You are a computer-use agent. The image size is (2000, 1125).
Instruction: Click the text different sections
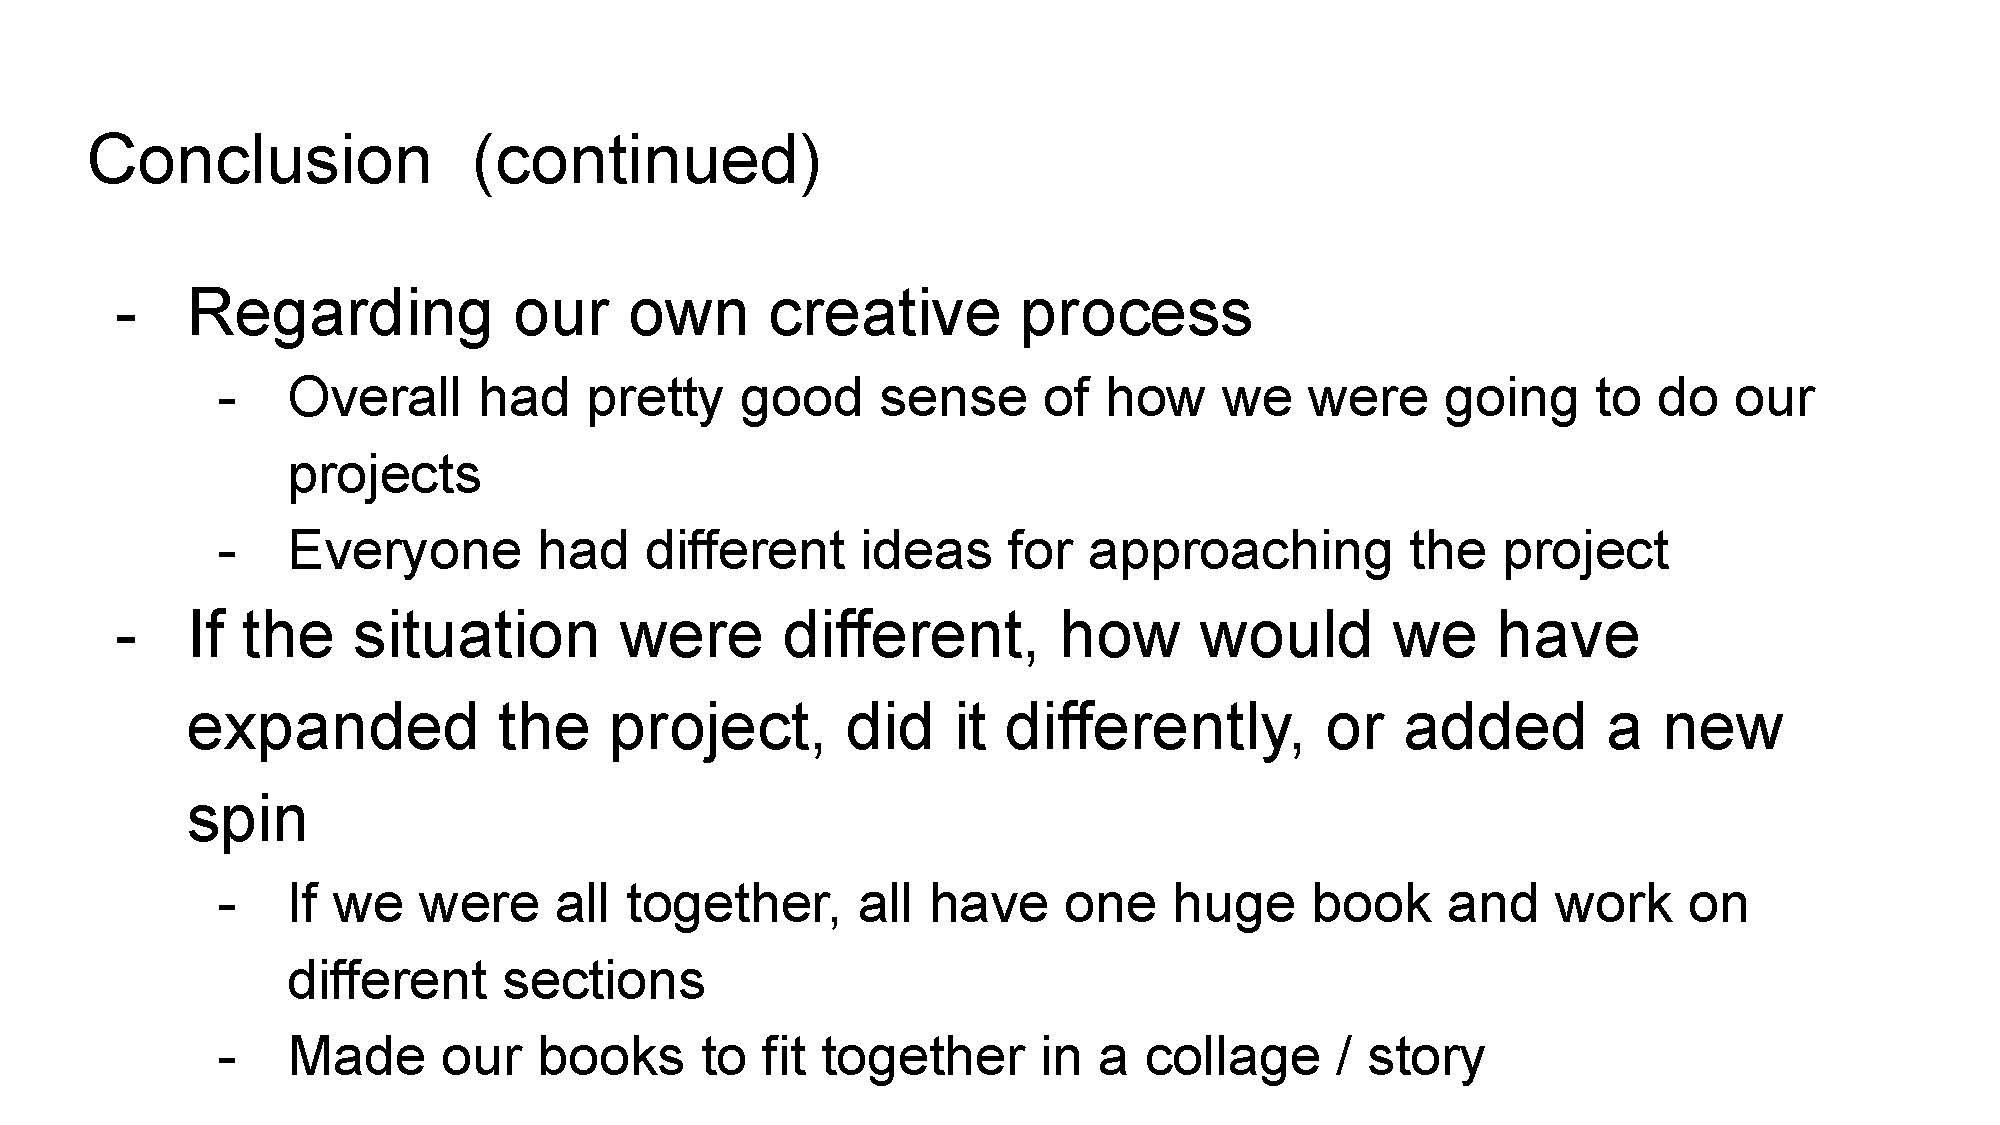(x=496, y=980)
